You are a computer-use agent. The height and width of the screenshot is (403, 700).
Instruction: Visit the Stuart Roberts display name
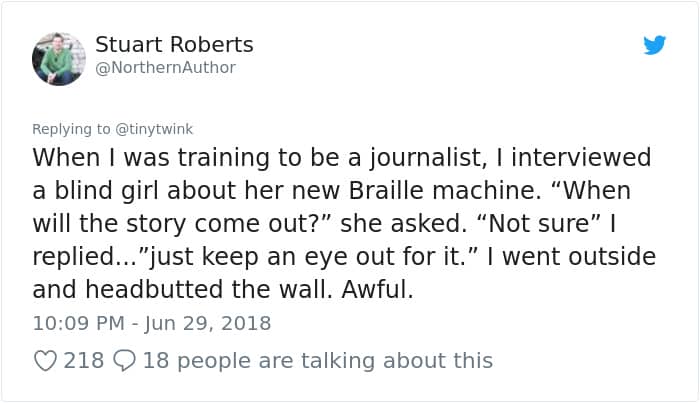point(174,45)
